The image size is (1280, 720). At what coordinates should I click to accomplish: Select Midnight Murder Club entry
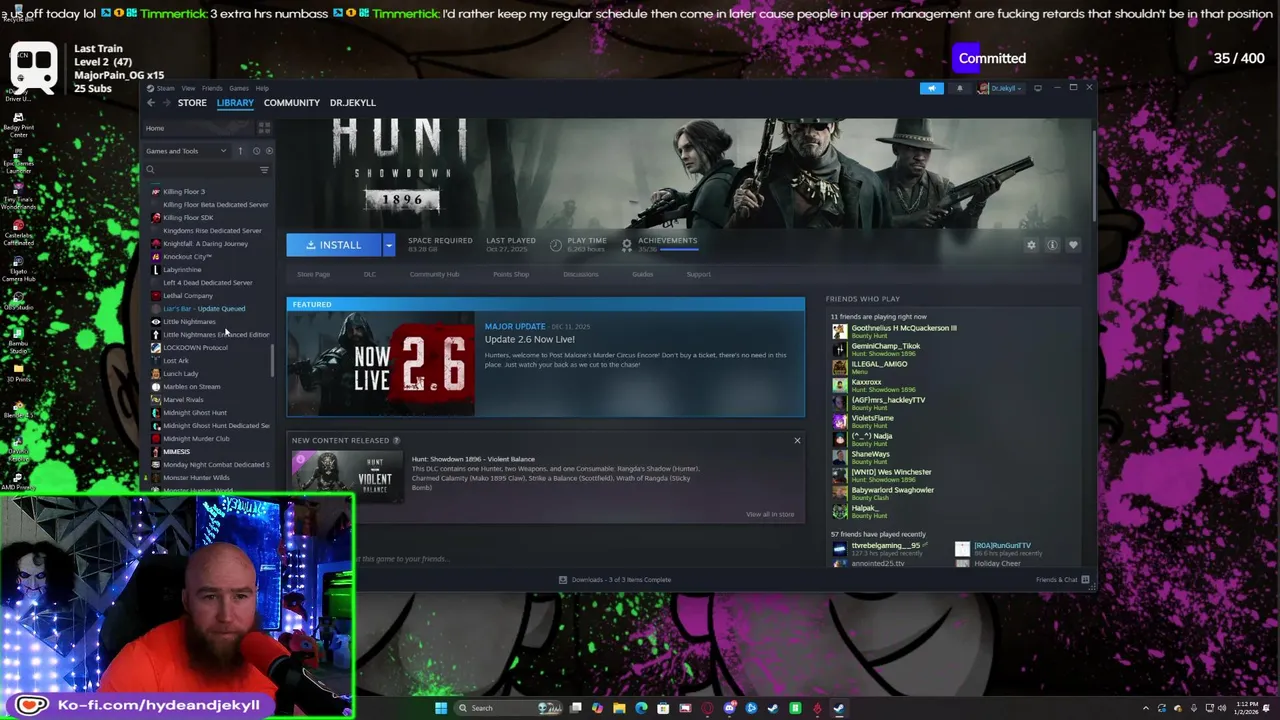(196, 438)
